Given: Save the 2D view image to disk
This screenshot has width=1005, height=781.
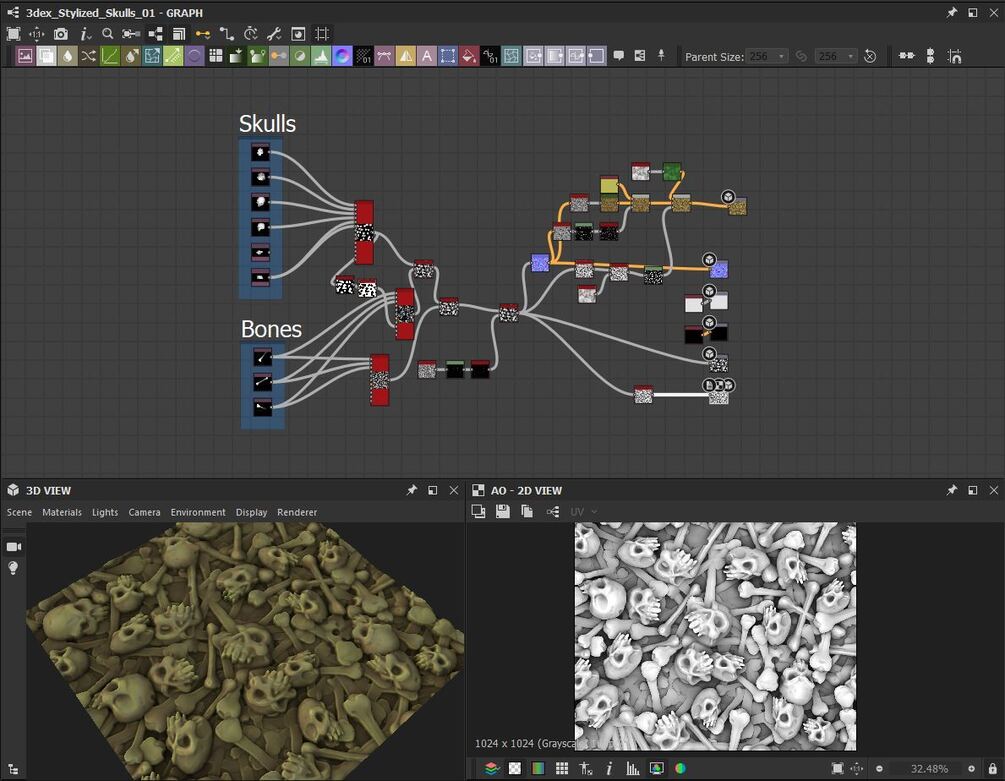Looking at the screenshot, I should tap(502, 511).
